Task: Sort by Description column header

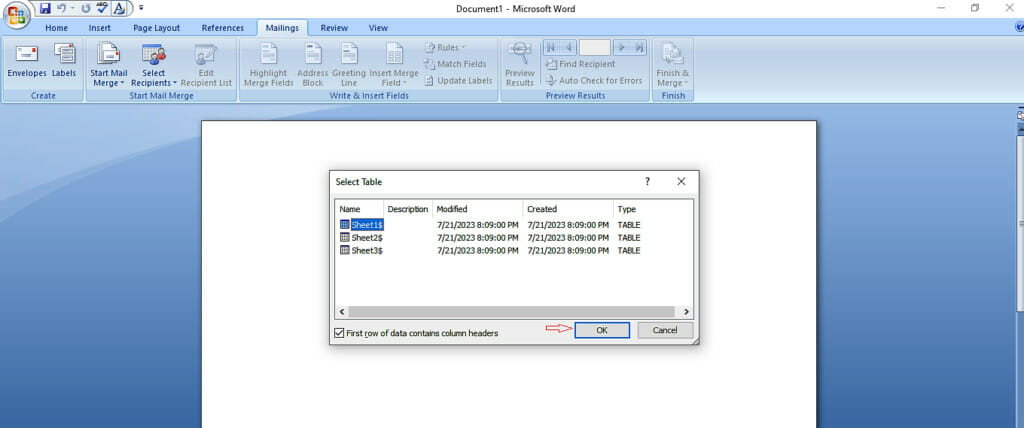Action: [408, 209]
